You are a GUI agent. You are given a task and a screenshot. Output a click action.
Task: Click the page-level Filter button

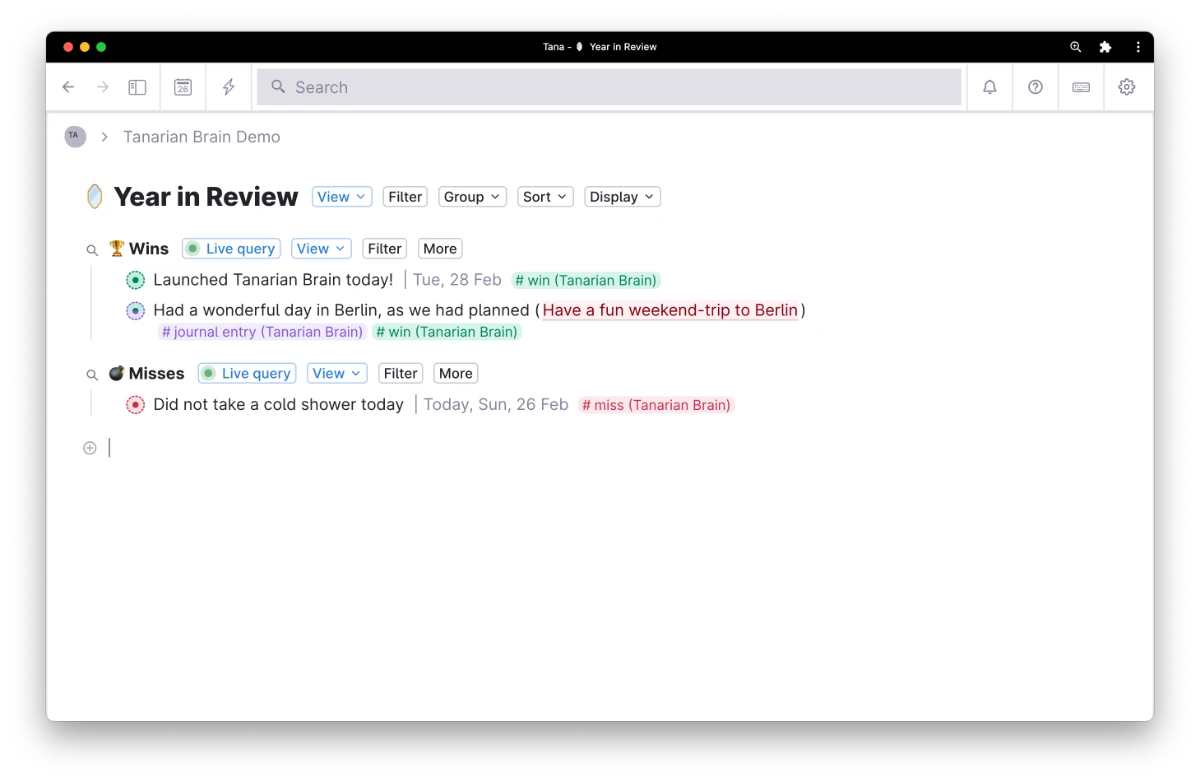point(405,197)
